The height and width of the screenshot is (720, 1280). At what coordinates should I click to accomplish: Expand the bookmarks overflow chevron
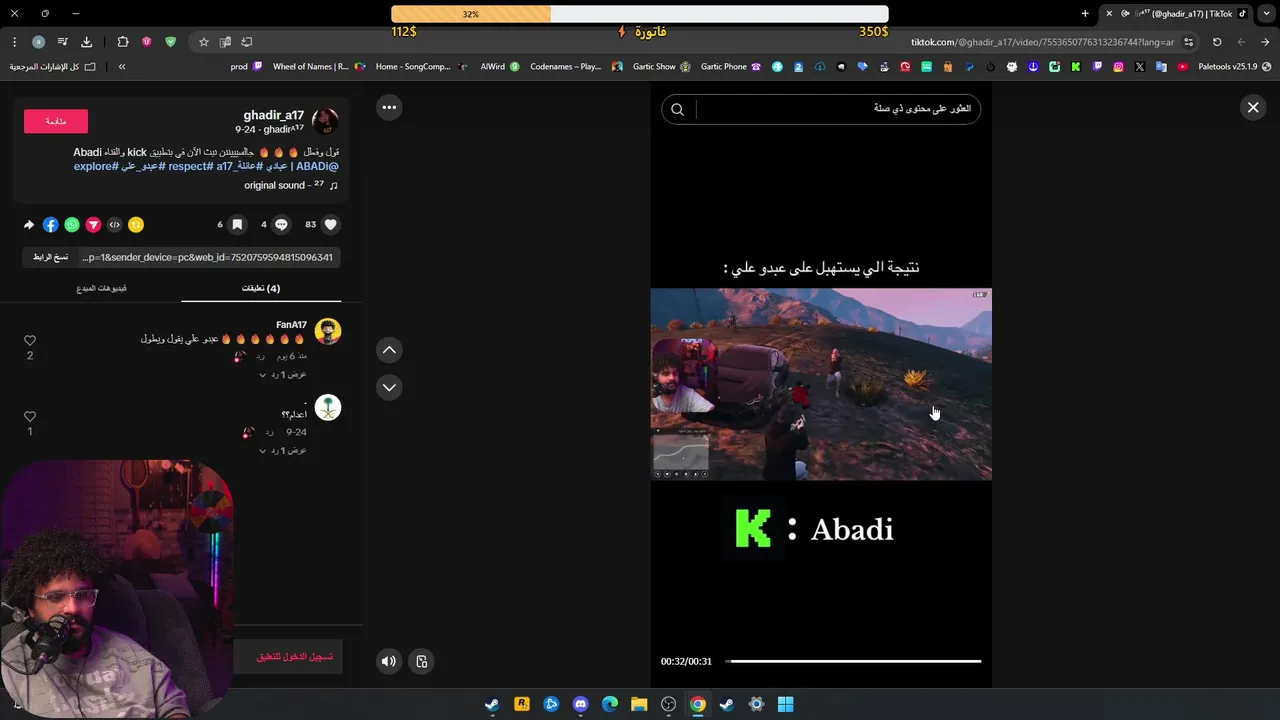tap(122, 67)
